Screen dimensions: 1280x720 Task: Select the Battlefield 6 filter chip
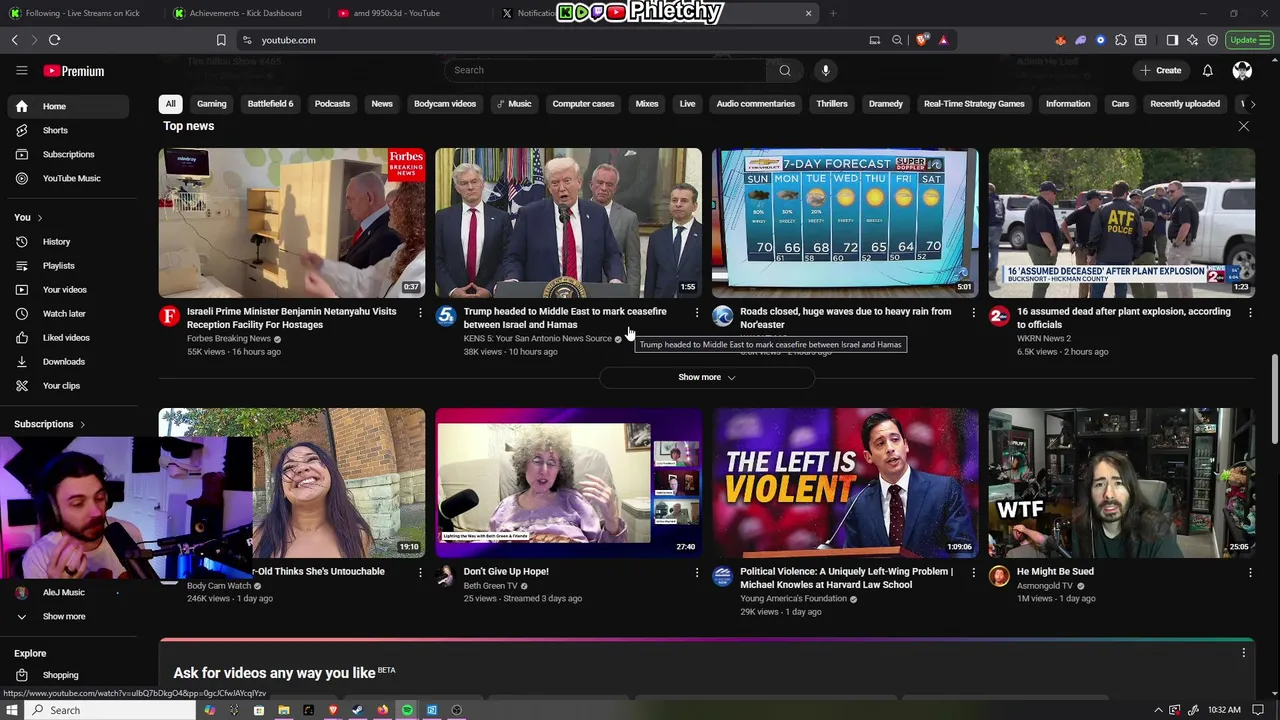coord(270,104)
